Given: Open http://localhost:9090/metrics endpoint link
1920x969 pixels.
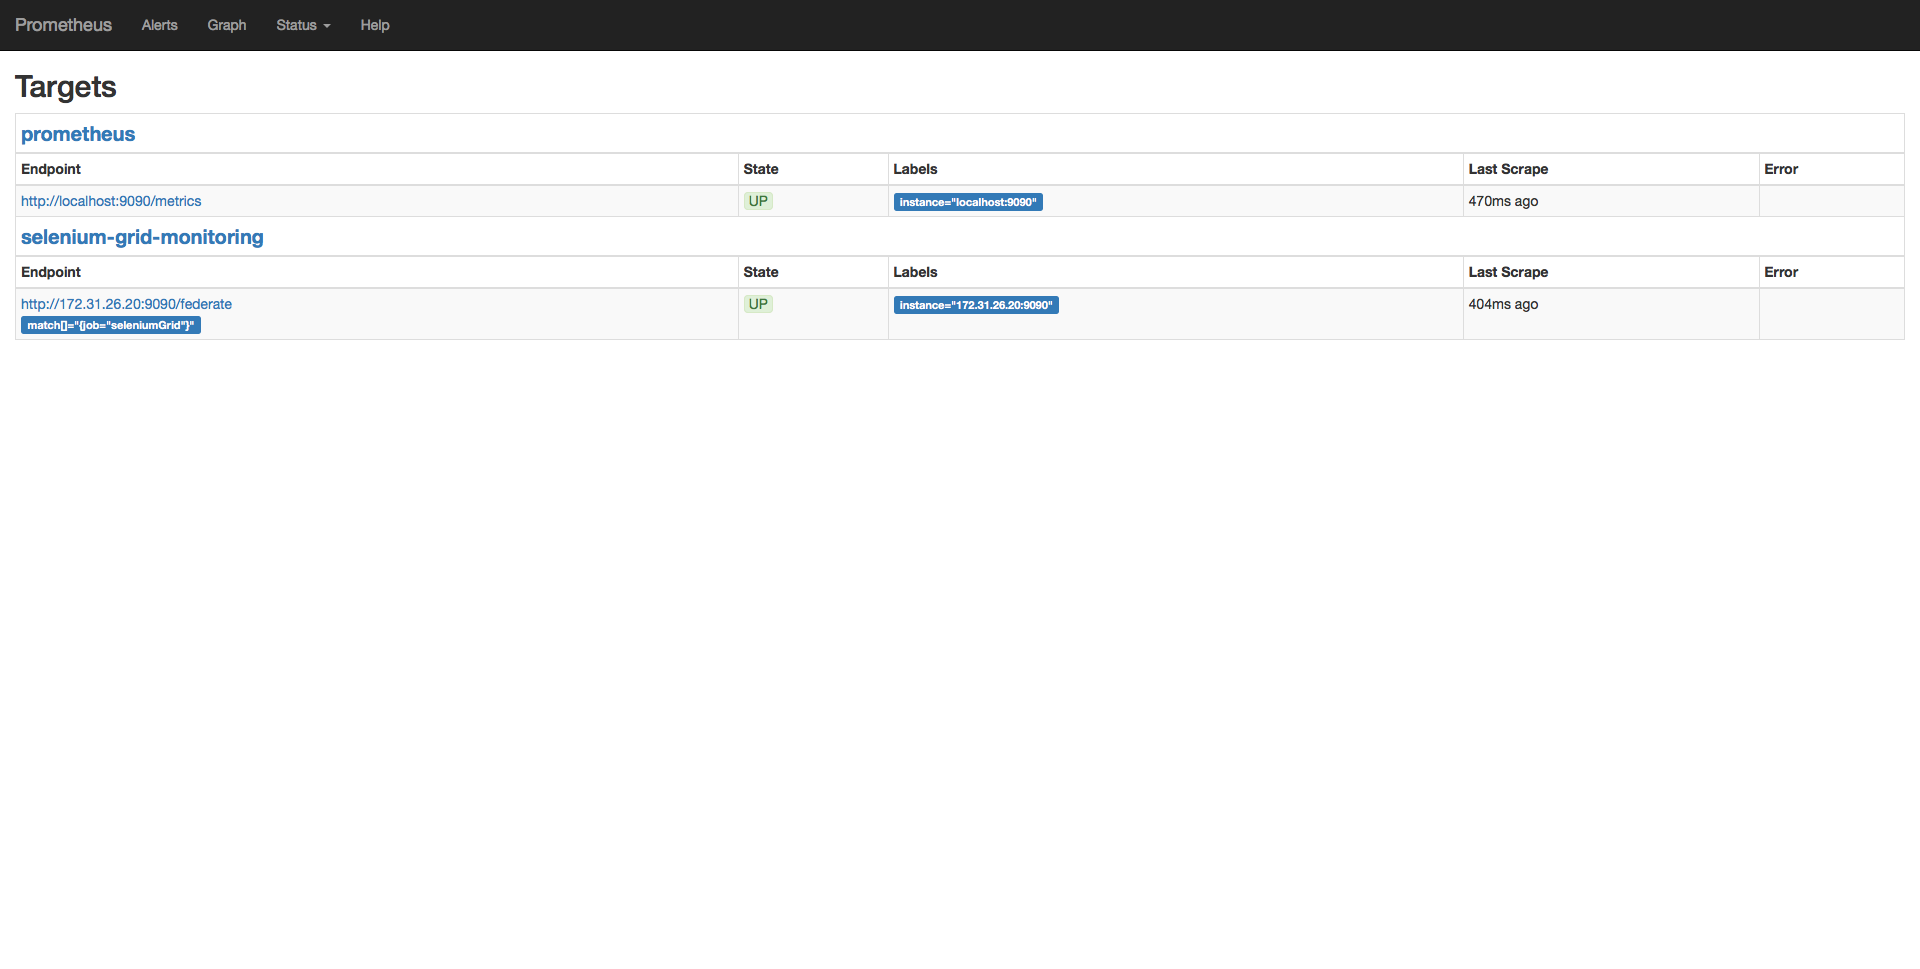Looking at the screenshot, I should pos(111,201).
